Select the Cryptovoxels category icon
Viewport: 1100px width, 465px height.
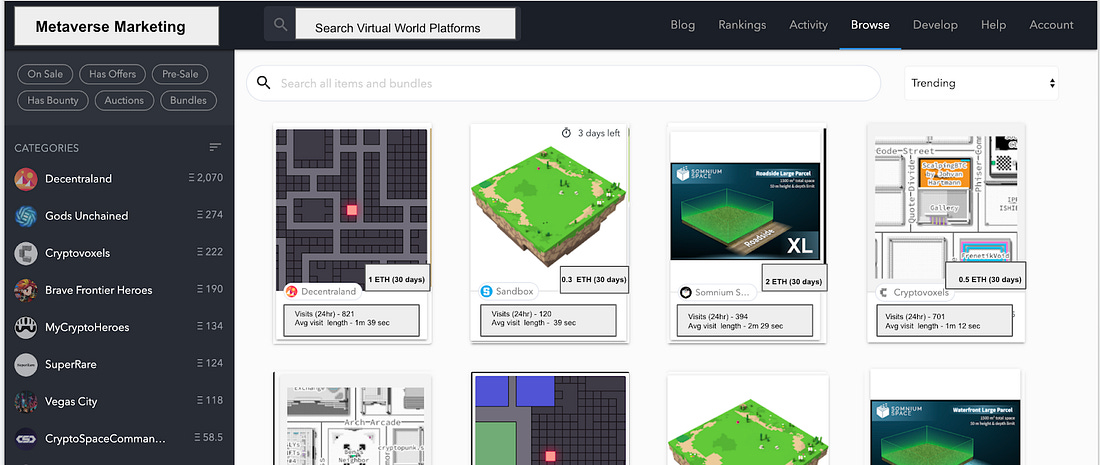tap(26, 253)
